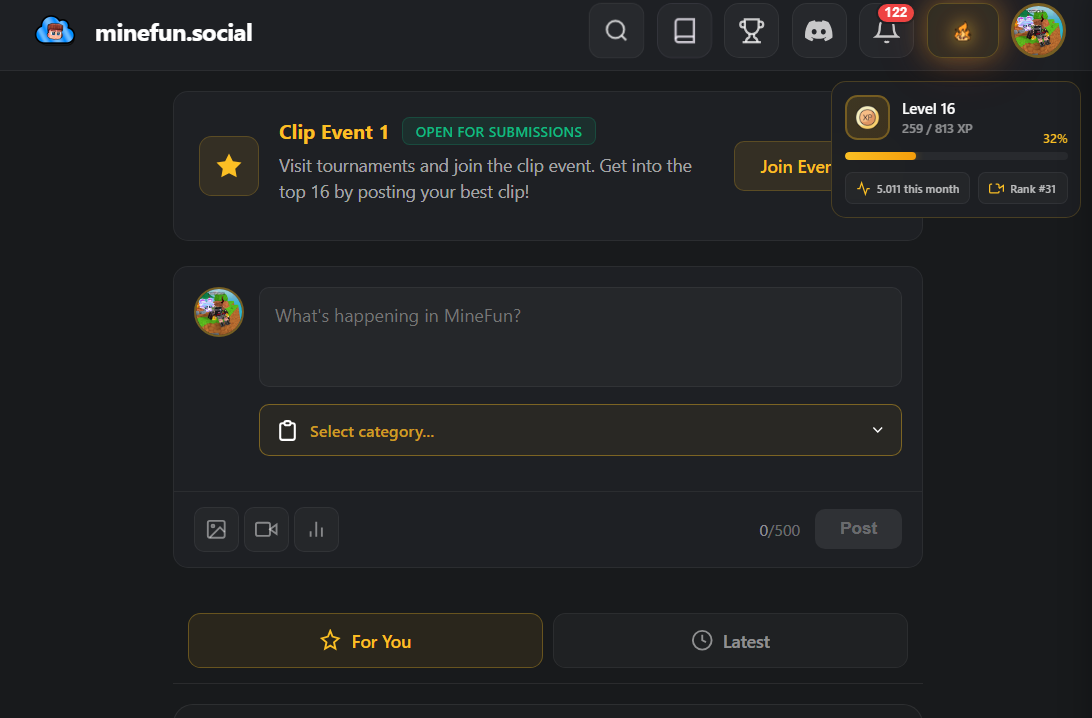Screen dimensions: 1092x718
Task: Open the search icon in header
Action: (616, 31)
